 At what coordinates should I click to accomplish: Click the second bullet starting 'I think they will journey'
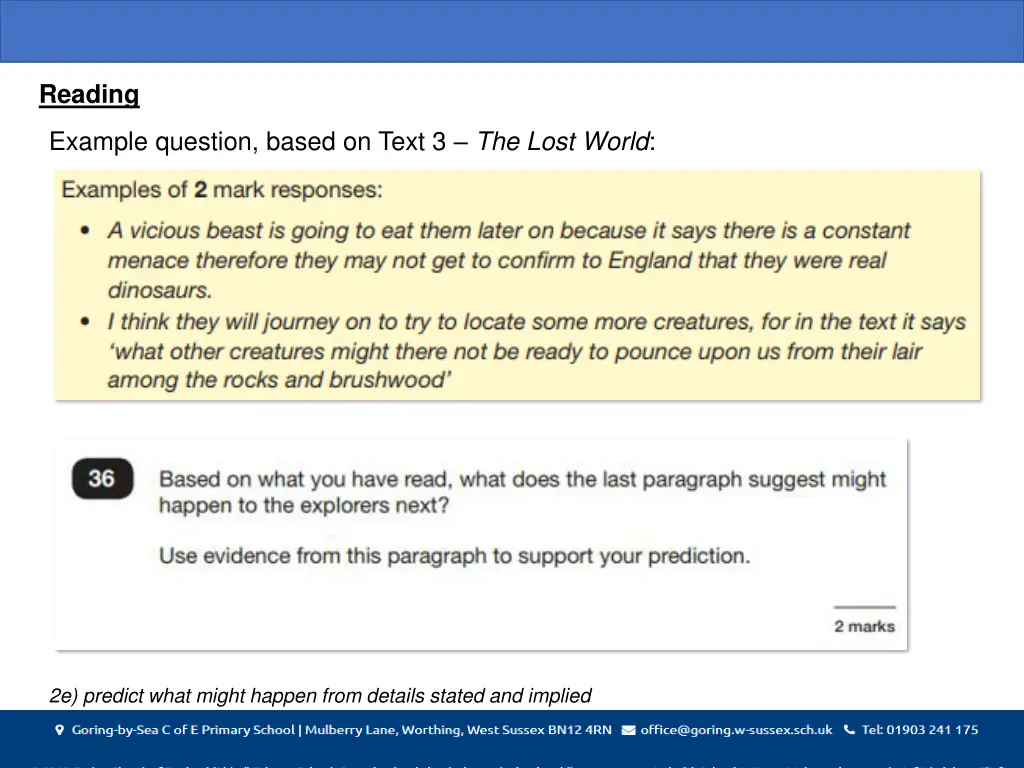[536, 351]
